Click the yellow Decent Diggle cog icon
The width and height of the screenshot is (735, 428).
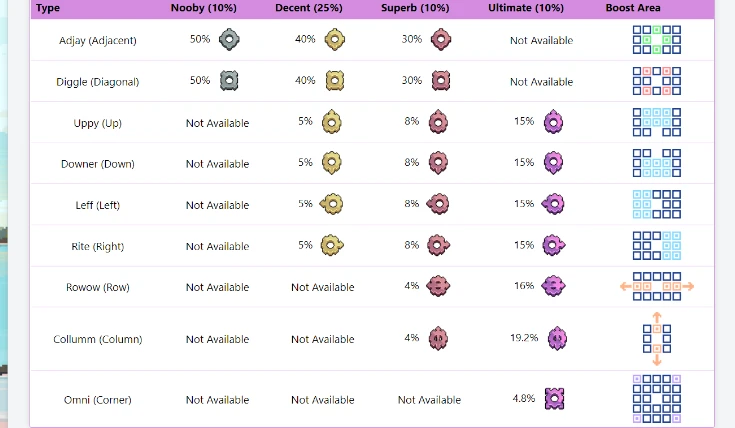(x=335, y=81)
